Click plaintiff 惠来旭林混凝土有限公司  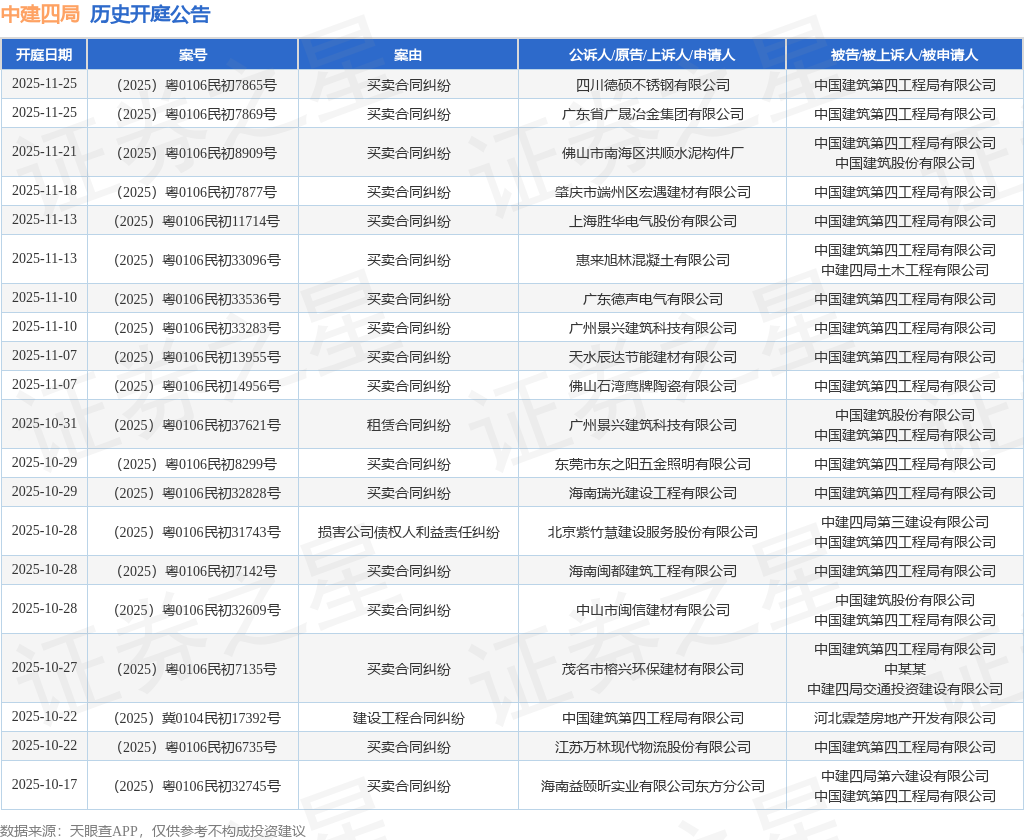652,260
